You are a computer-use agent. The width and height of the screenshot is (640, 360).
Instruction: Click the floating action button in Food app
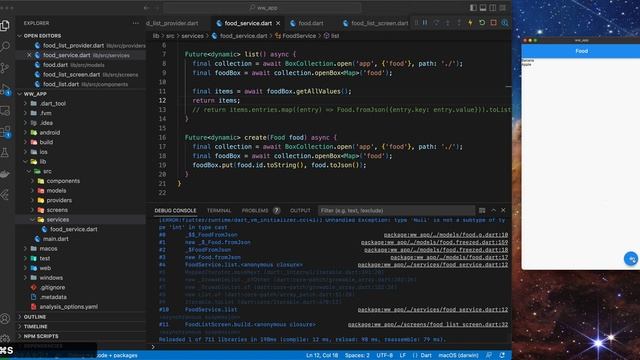click(x=631, y=258)
